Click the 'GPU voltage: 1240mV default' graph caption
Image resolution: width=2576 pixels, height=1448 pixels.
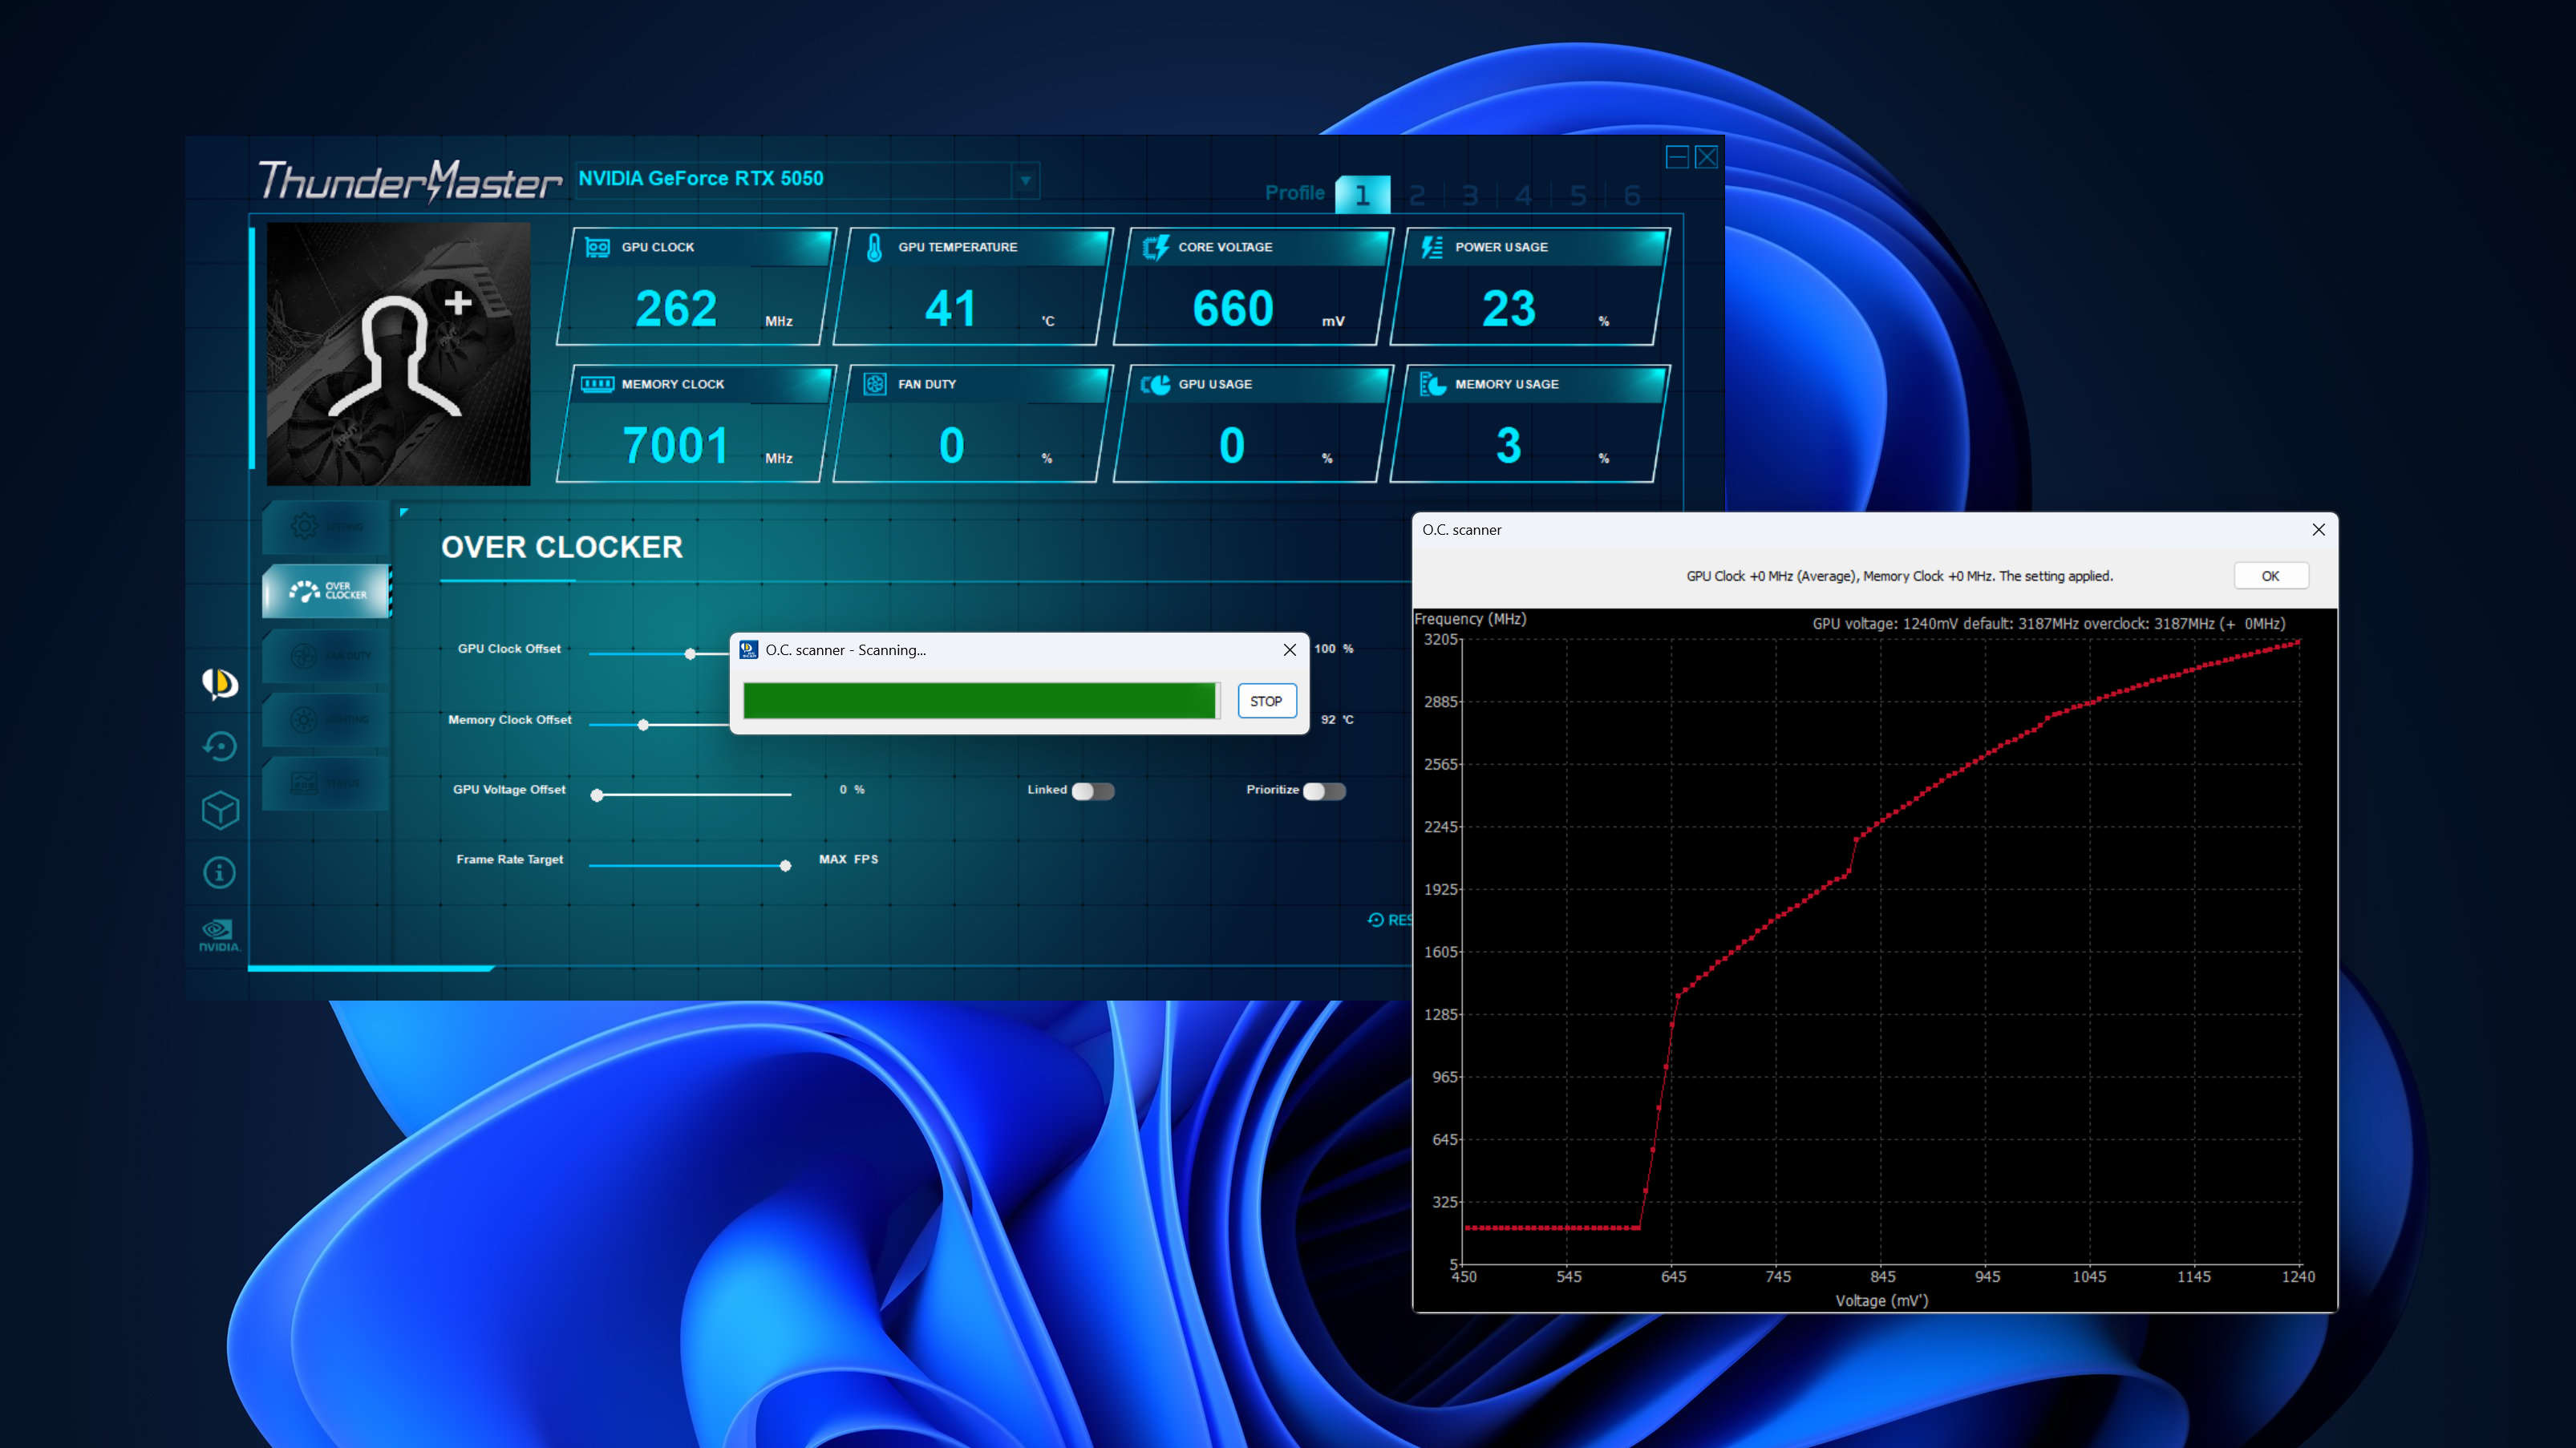coord(2049,623)
